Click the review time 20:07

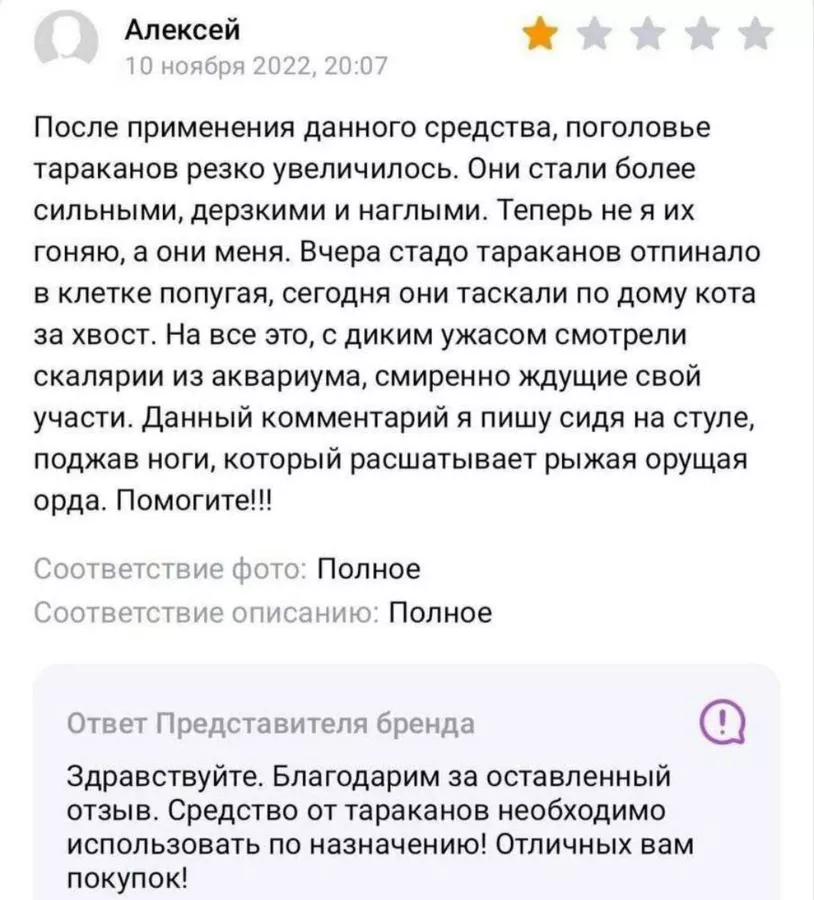tap(356, 67)
